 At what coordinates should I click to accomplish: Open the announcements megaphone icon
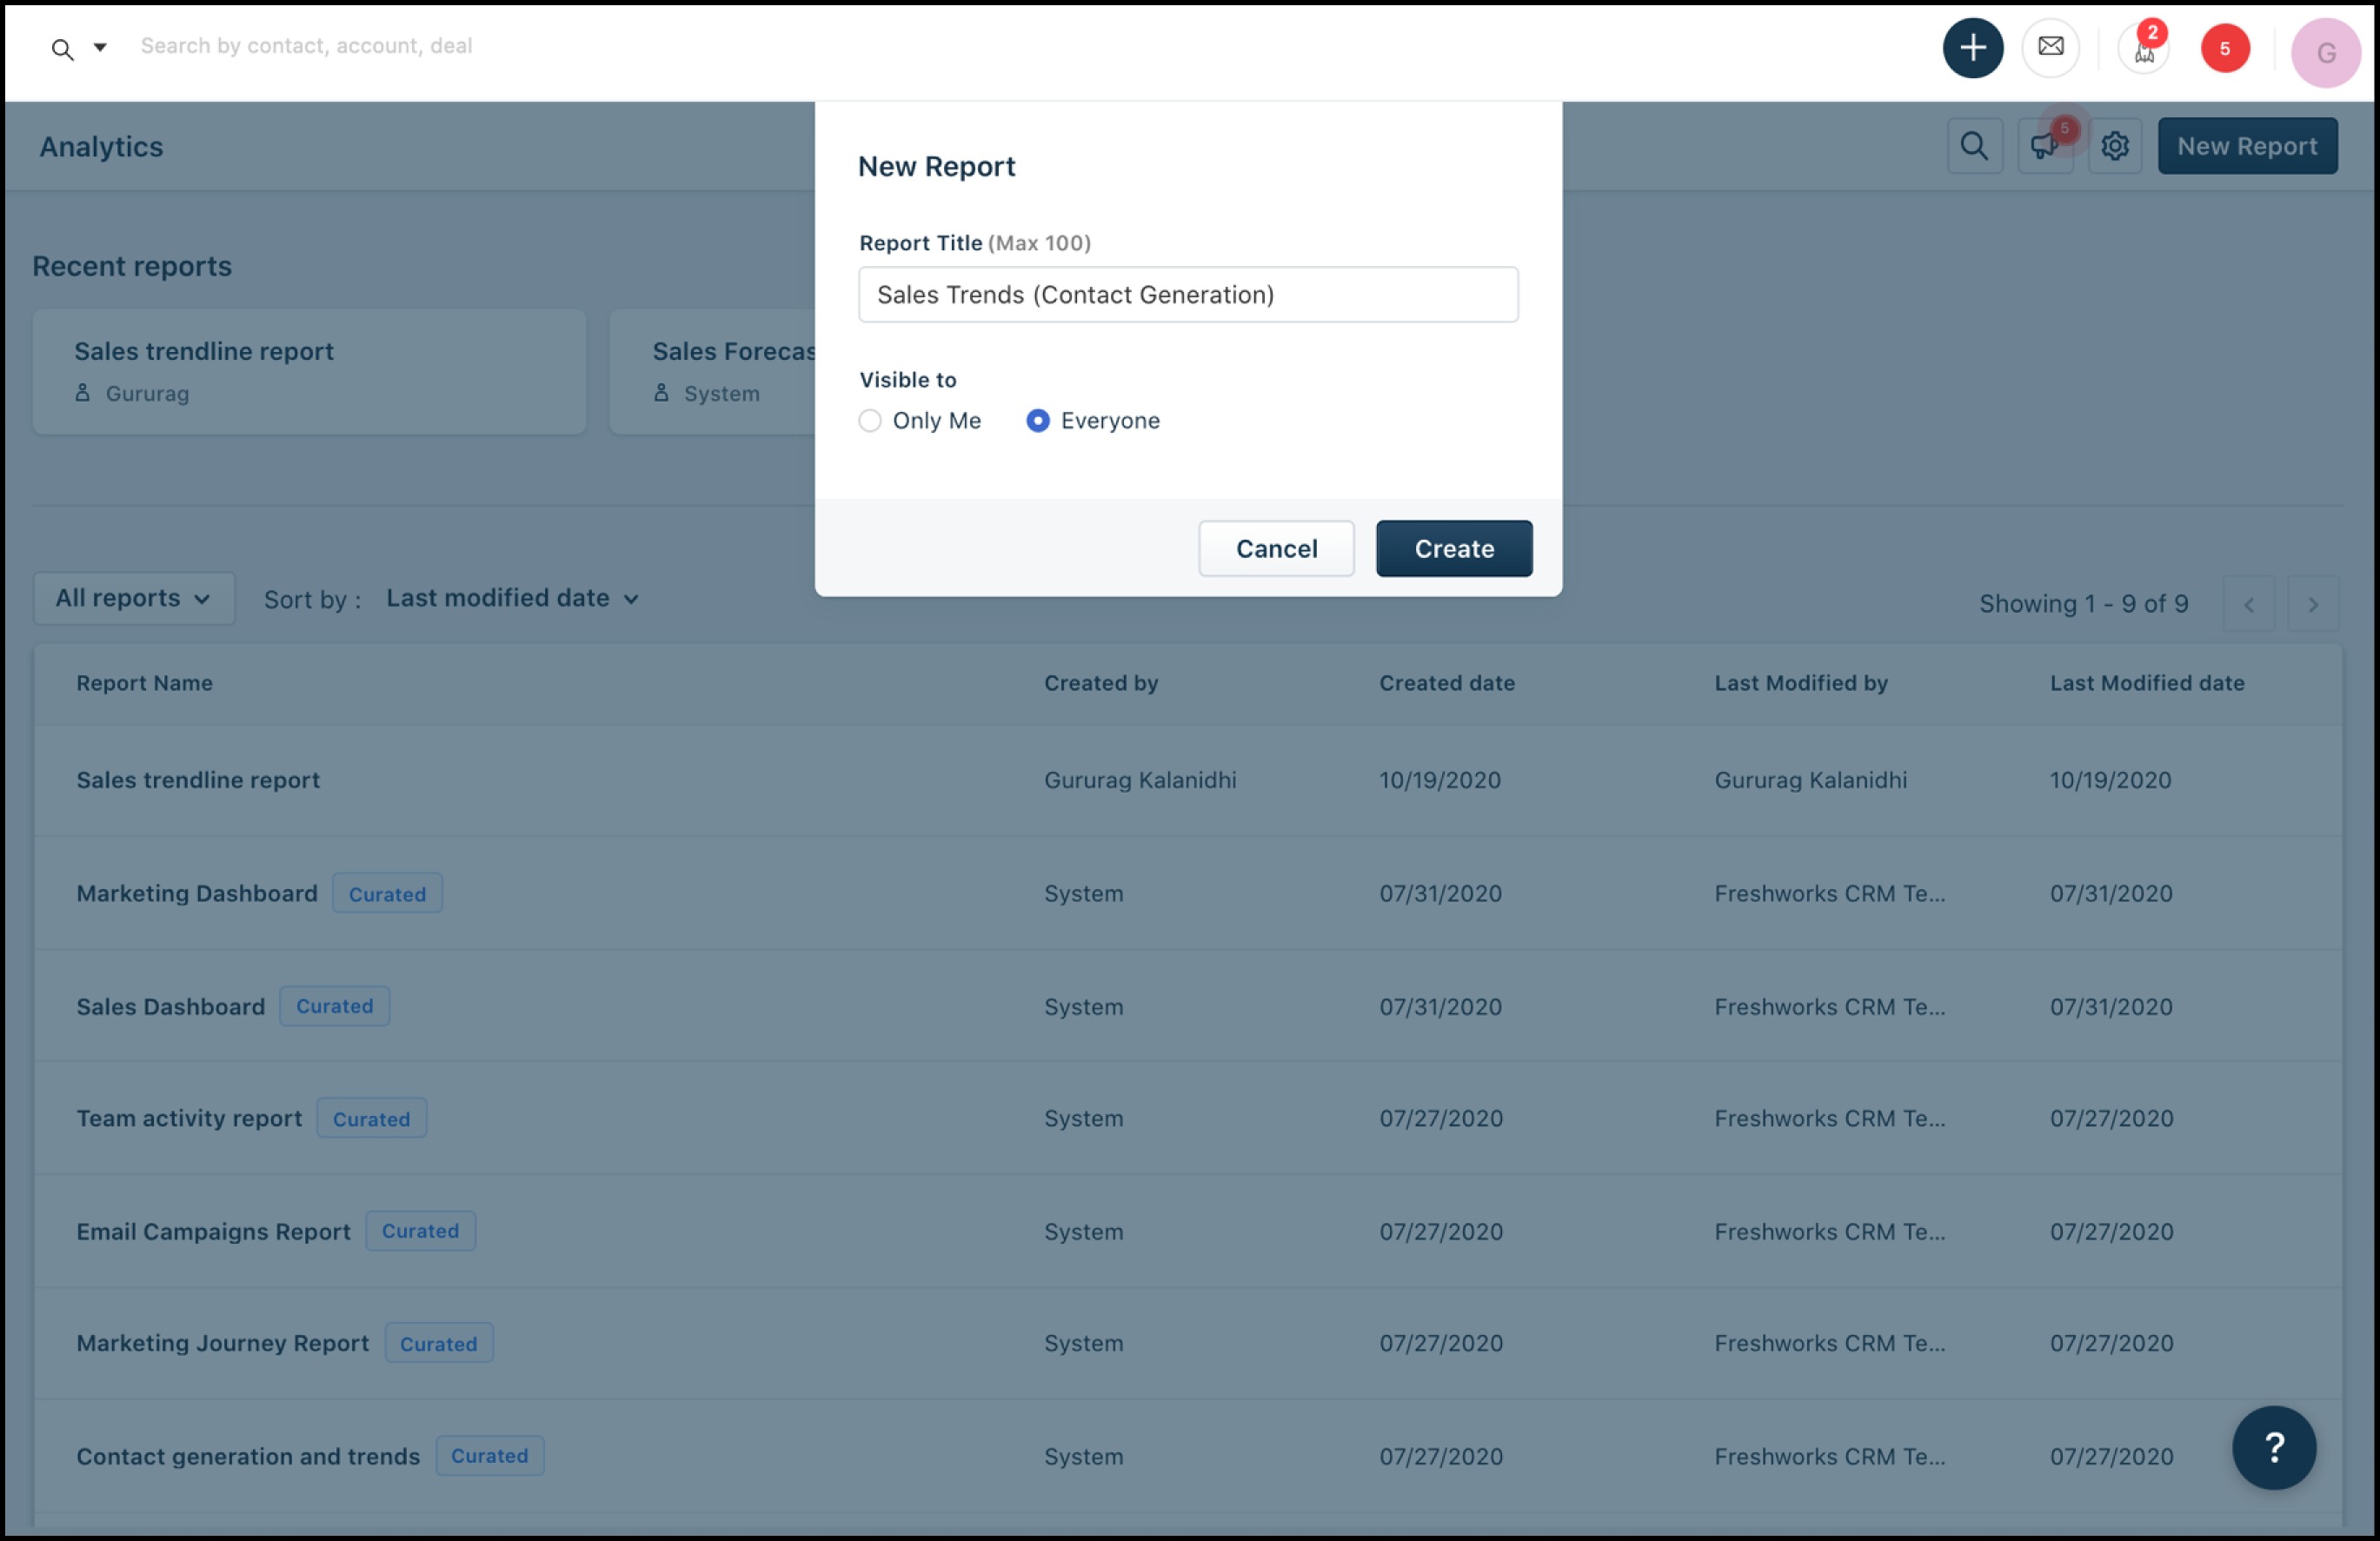2044,146
